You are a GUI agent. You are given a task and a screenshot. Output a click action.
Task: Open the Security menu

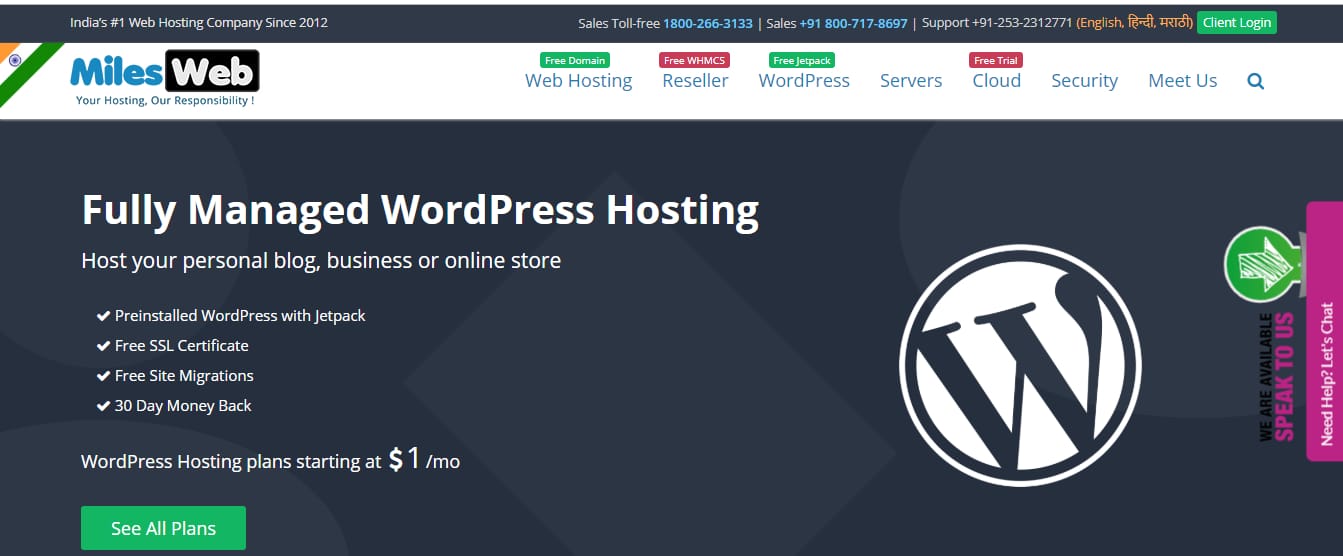pyautogui.click(x=1084, y=81)
